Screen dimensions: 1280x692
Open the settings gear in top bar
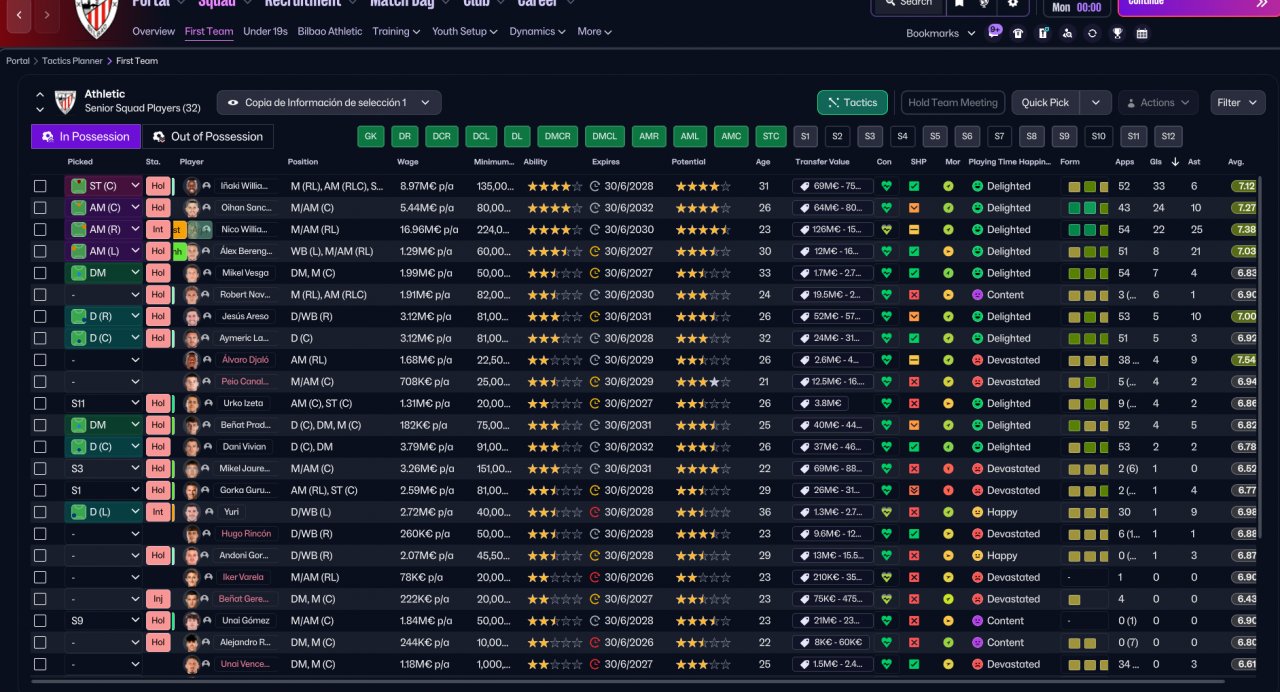click(1013, 4)
